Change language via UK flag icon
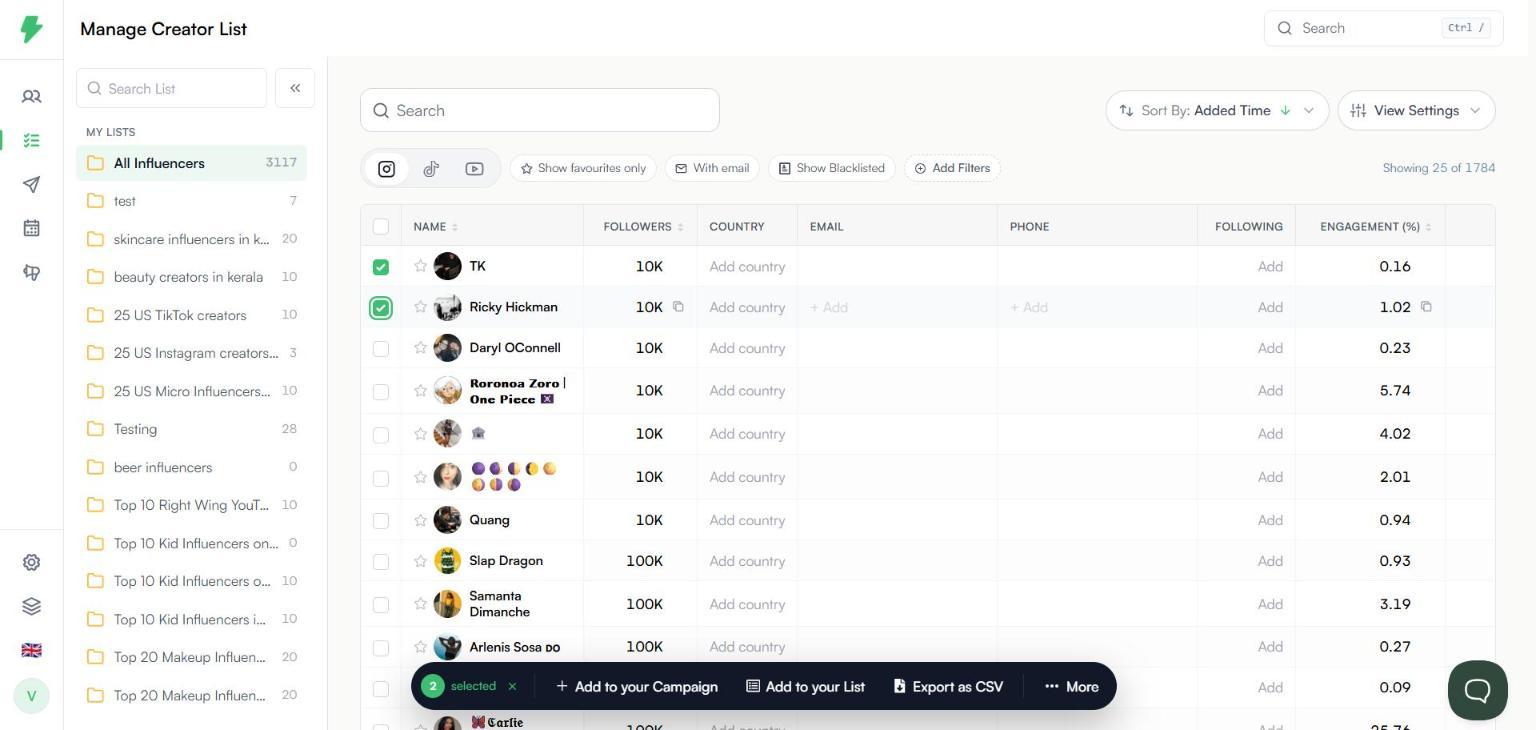This screenshot has width=1536, height=730. point(31,650)
